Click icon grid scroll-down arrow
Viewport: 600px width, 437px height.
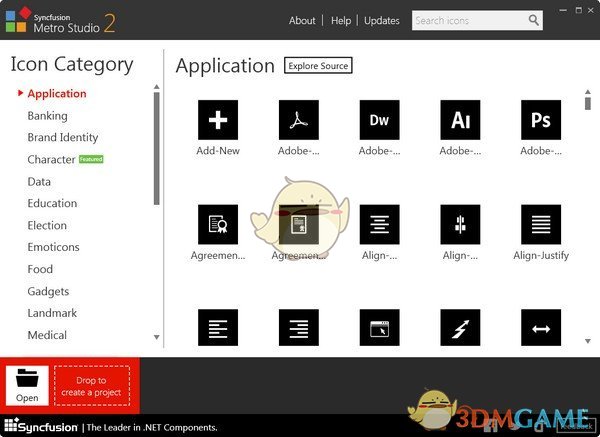click(588, 341)
